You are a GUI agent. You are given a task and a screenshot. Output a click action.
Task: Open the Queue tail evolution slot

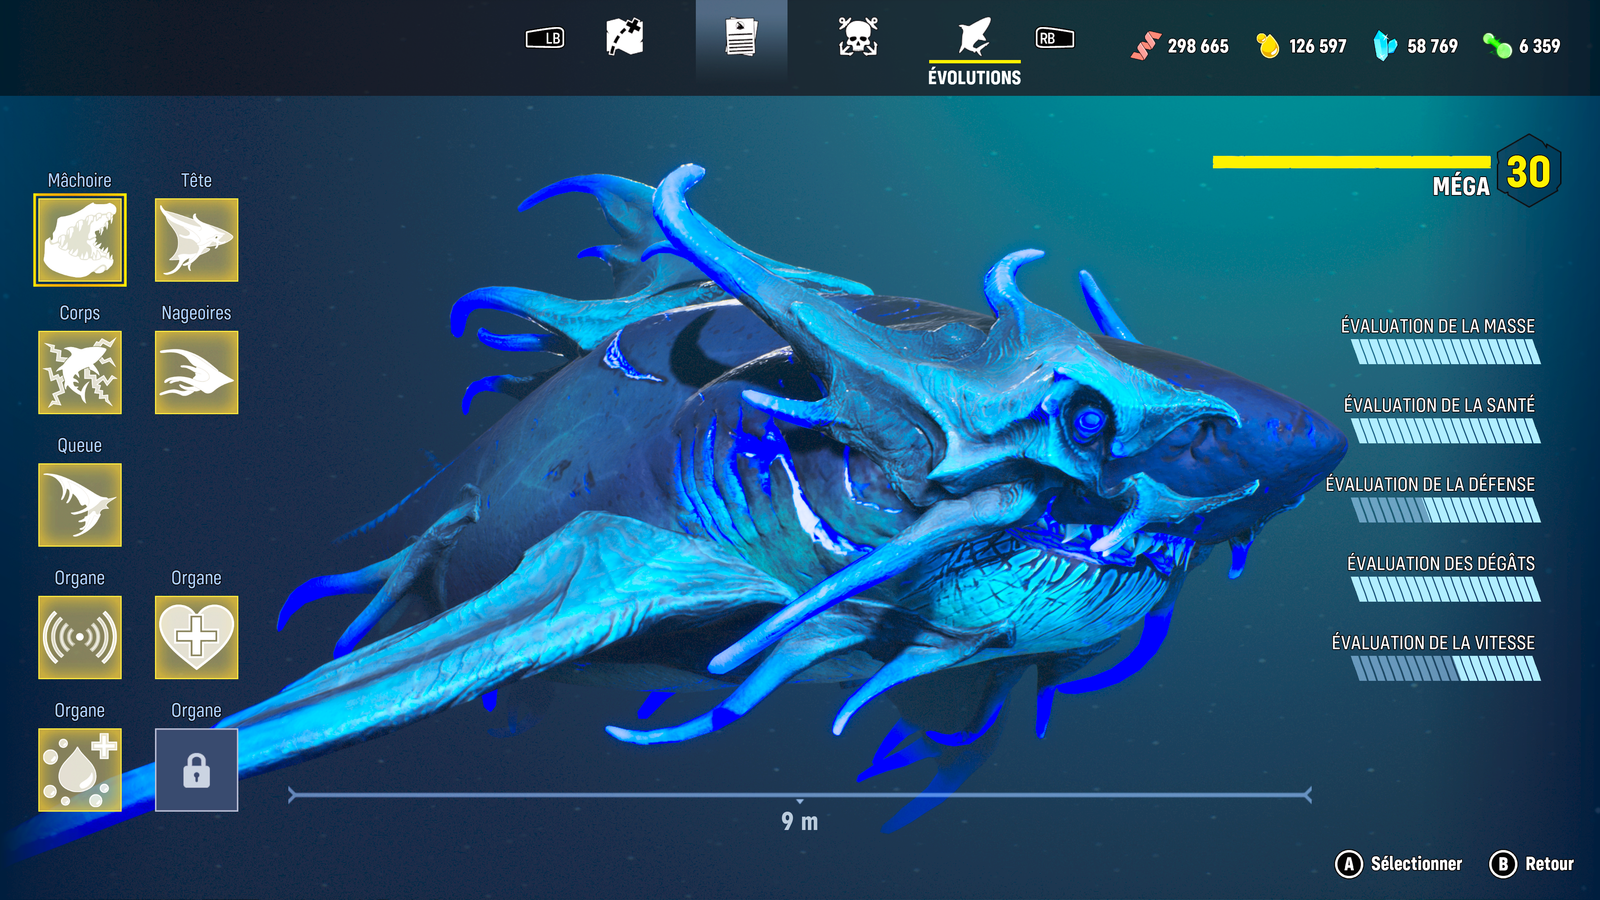[x=80, y=505]
